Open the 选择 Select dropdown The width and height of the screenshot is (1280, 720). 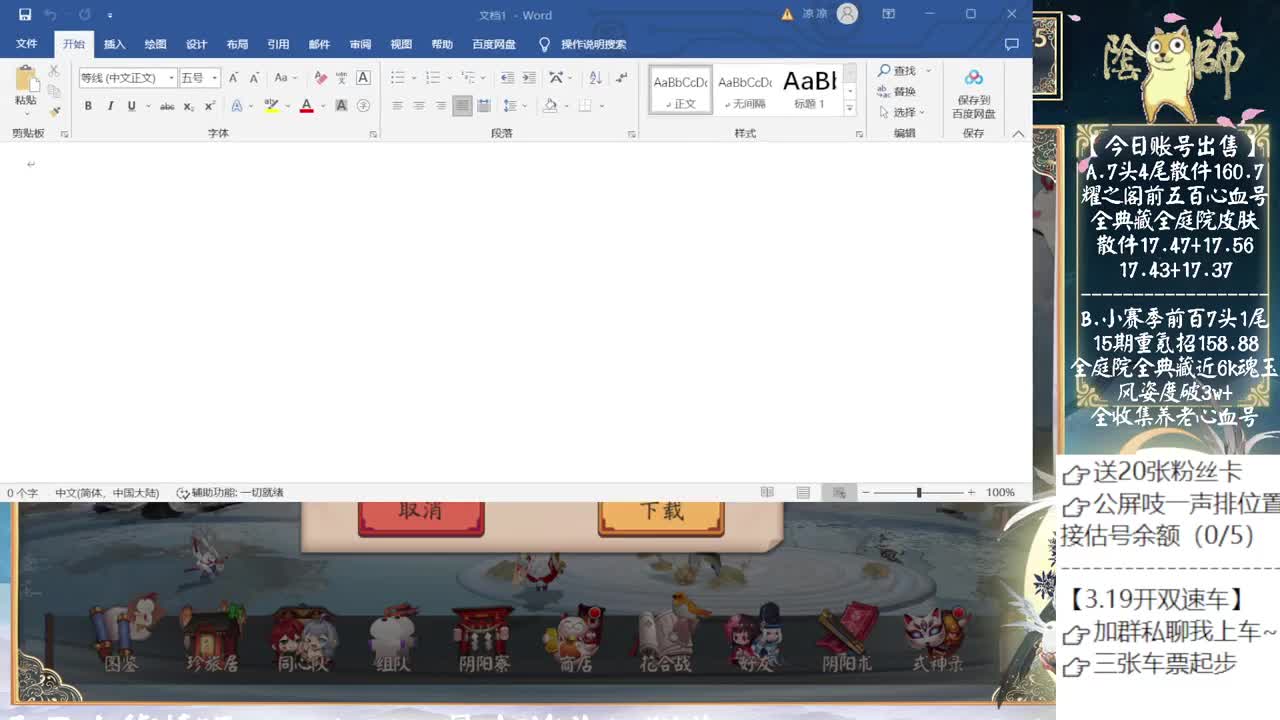[901, 112]
